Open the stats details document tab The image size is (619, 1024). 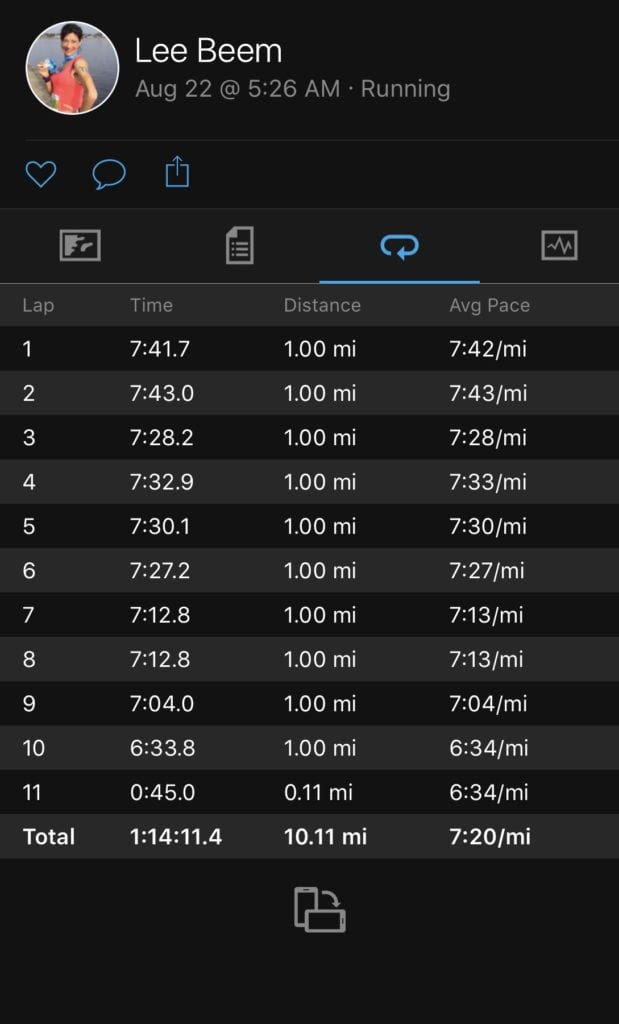click(x=240, y=246)
